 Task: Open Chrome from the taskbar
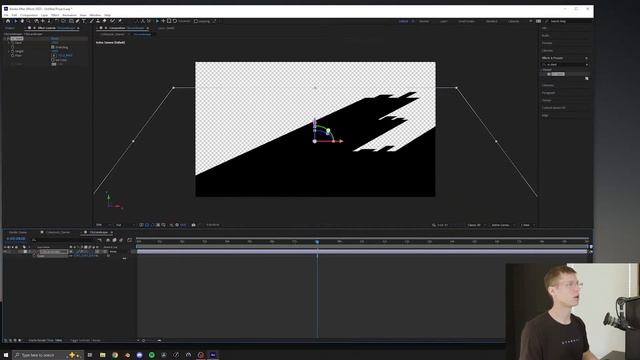tap(115, 355)
